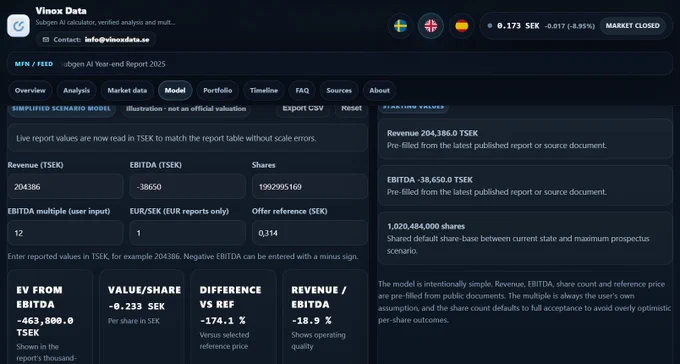Click the Vinox Data title text
680x364 pixels.
point(61,11)
